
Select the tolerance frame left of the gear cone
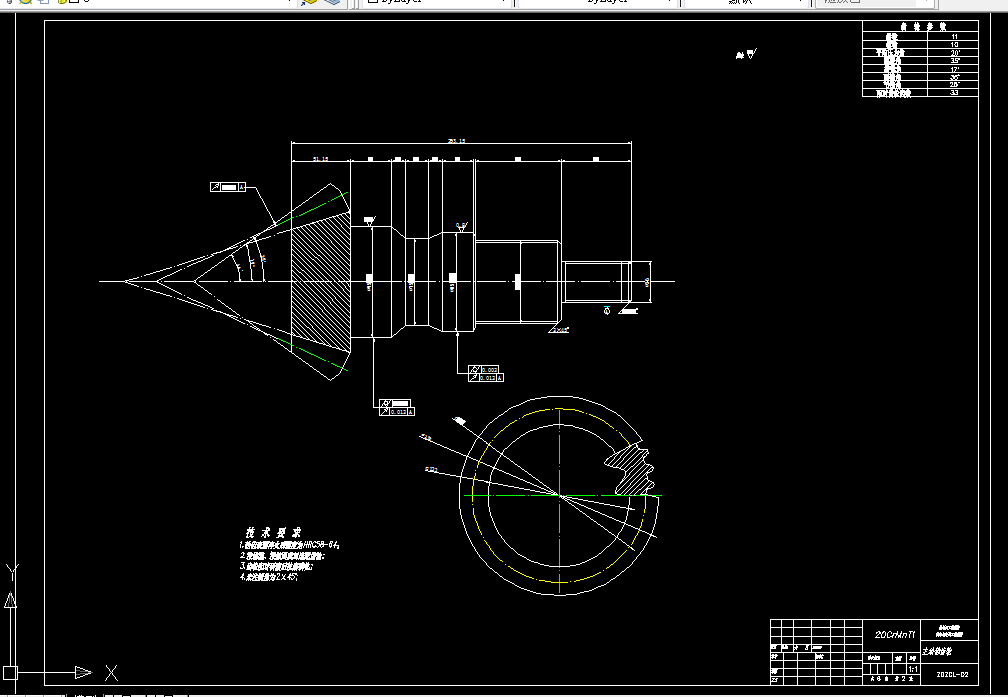228,187
